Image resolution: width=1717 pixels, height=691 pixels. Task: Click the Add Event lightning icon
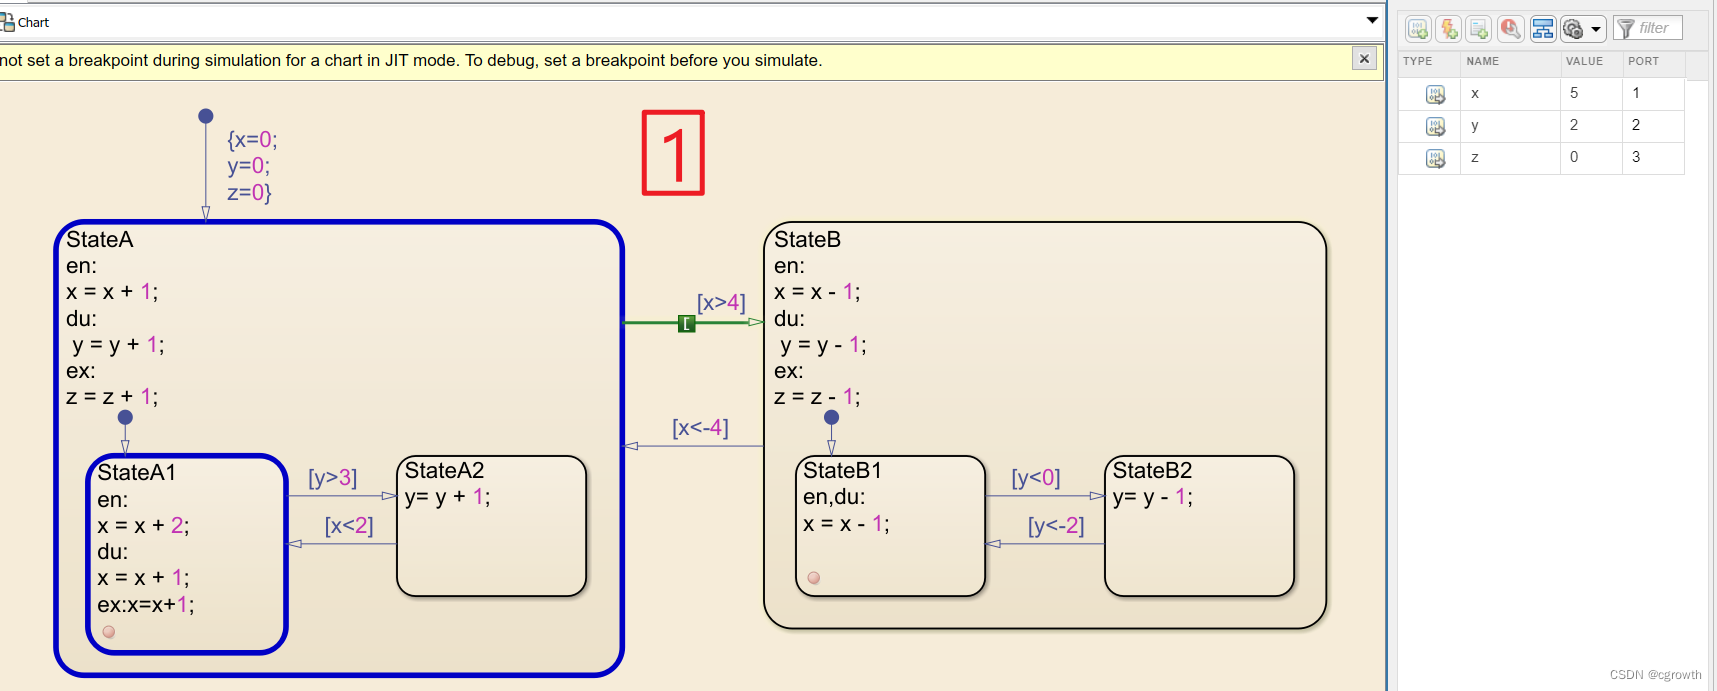click(x=1448, y=29)
